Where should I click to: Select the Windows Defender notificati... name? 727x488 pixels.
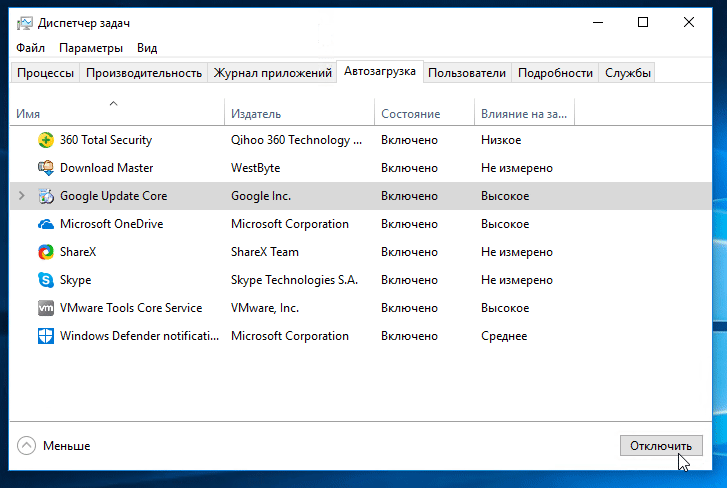[x=139, y=336]
